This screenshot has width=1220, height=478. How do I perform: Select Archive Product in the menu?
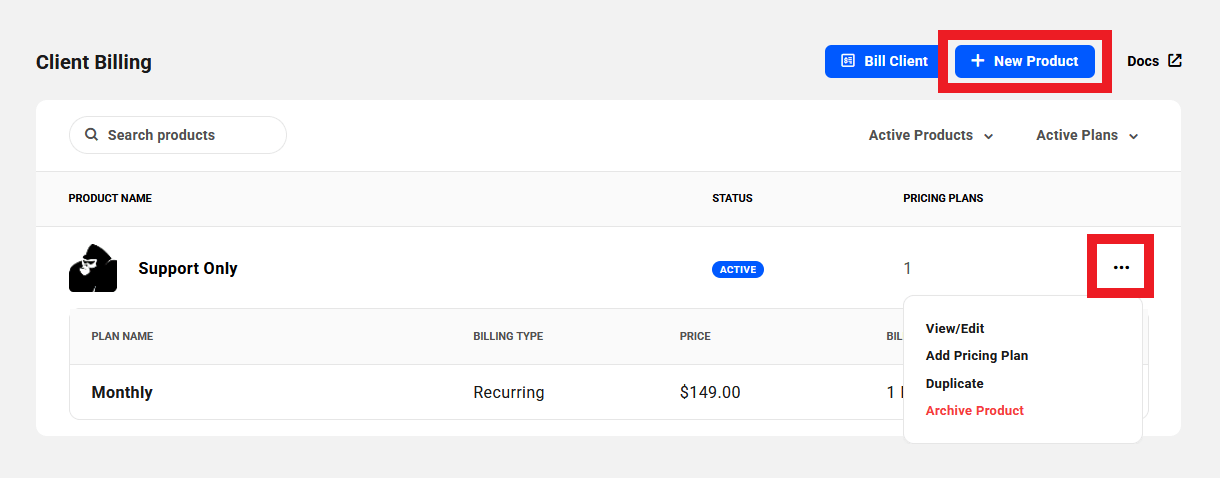click(x=975, y=410)
